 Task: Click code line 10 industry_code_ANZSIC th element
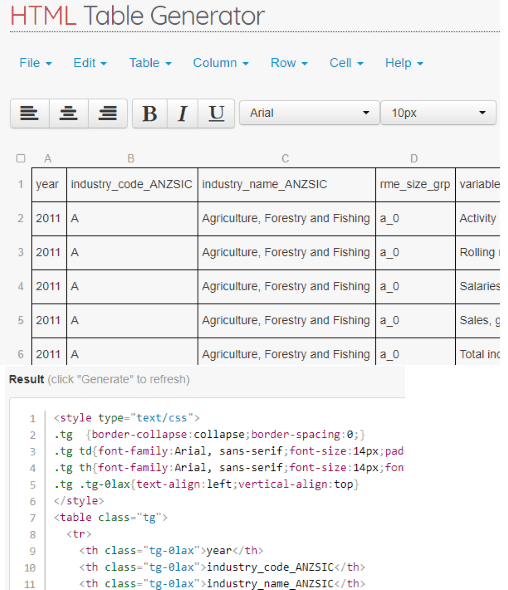(222, 567)
